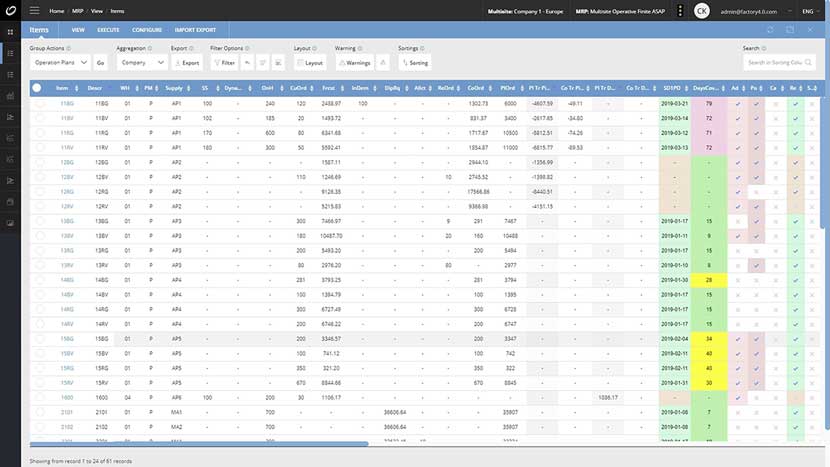This screenshot has height=467, width=830.
Task: Click the undo filter arrow icon
Action: point(247,62)
